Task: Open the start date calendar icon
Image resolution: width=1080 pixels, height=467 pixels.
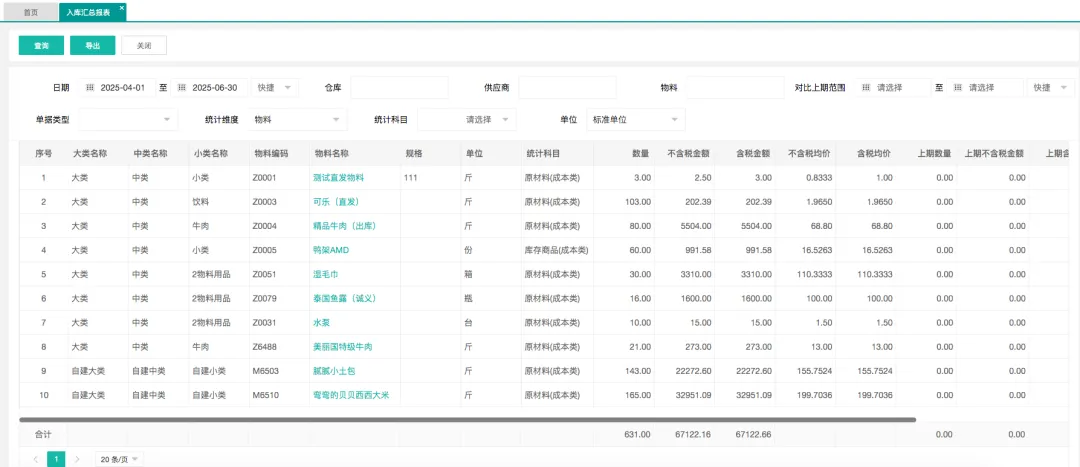Action: 90,88
